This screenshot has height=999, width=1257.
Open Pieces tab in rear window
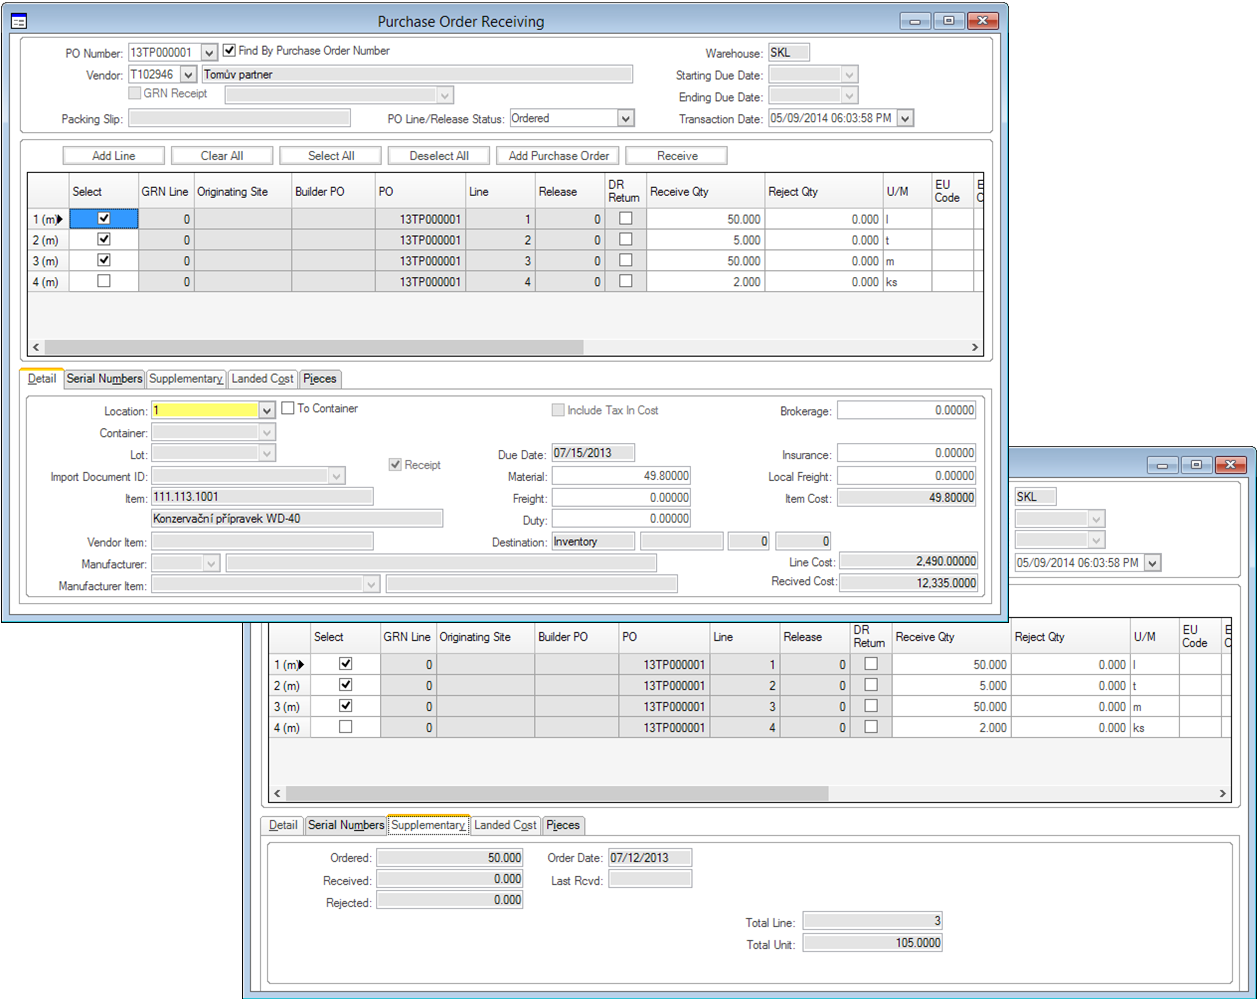click(x=563, y=825)
